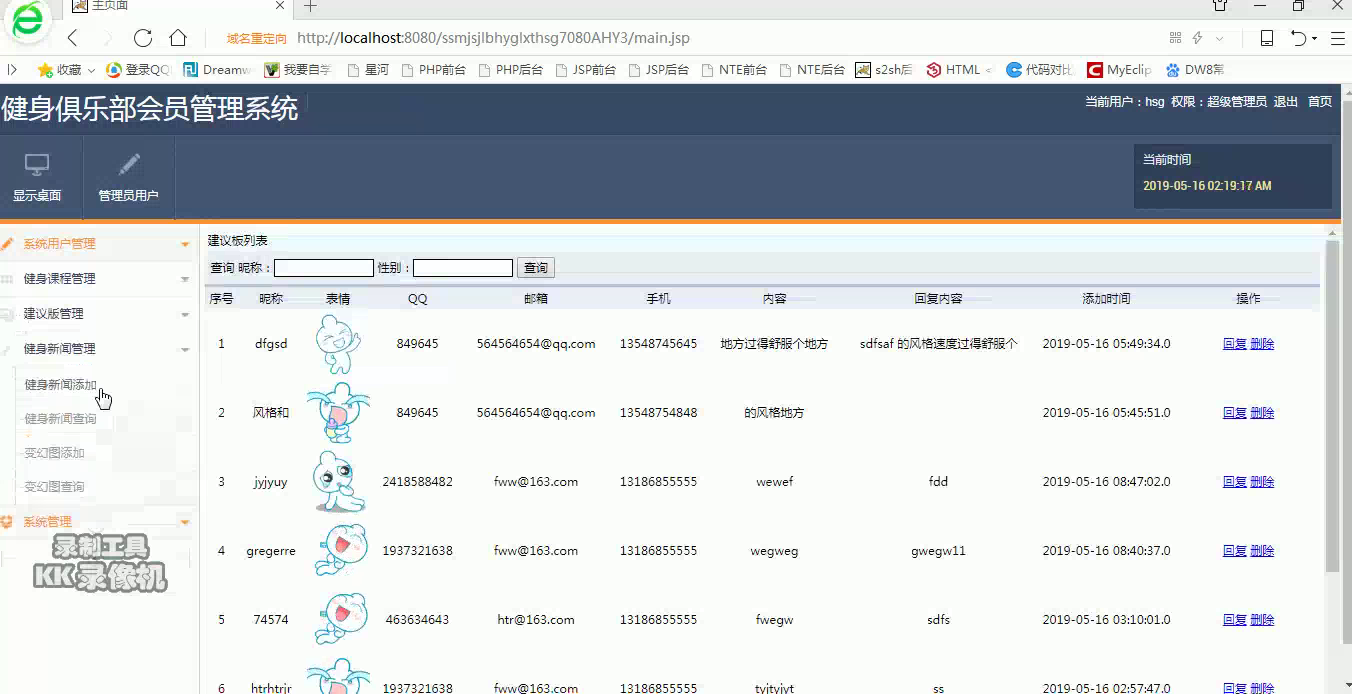Click dfgsd row emoticon thumbnail
The width and height of the screenshot is (1352, 694).
click(338, 344)
